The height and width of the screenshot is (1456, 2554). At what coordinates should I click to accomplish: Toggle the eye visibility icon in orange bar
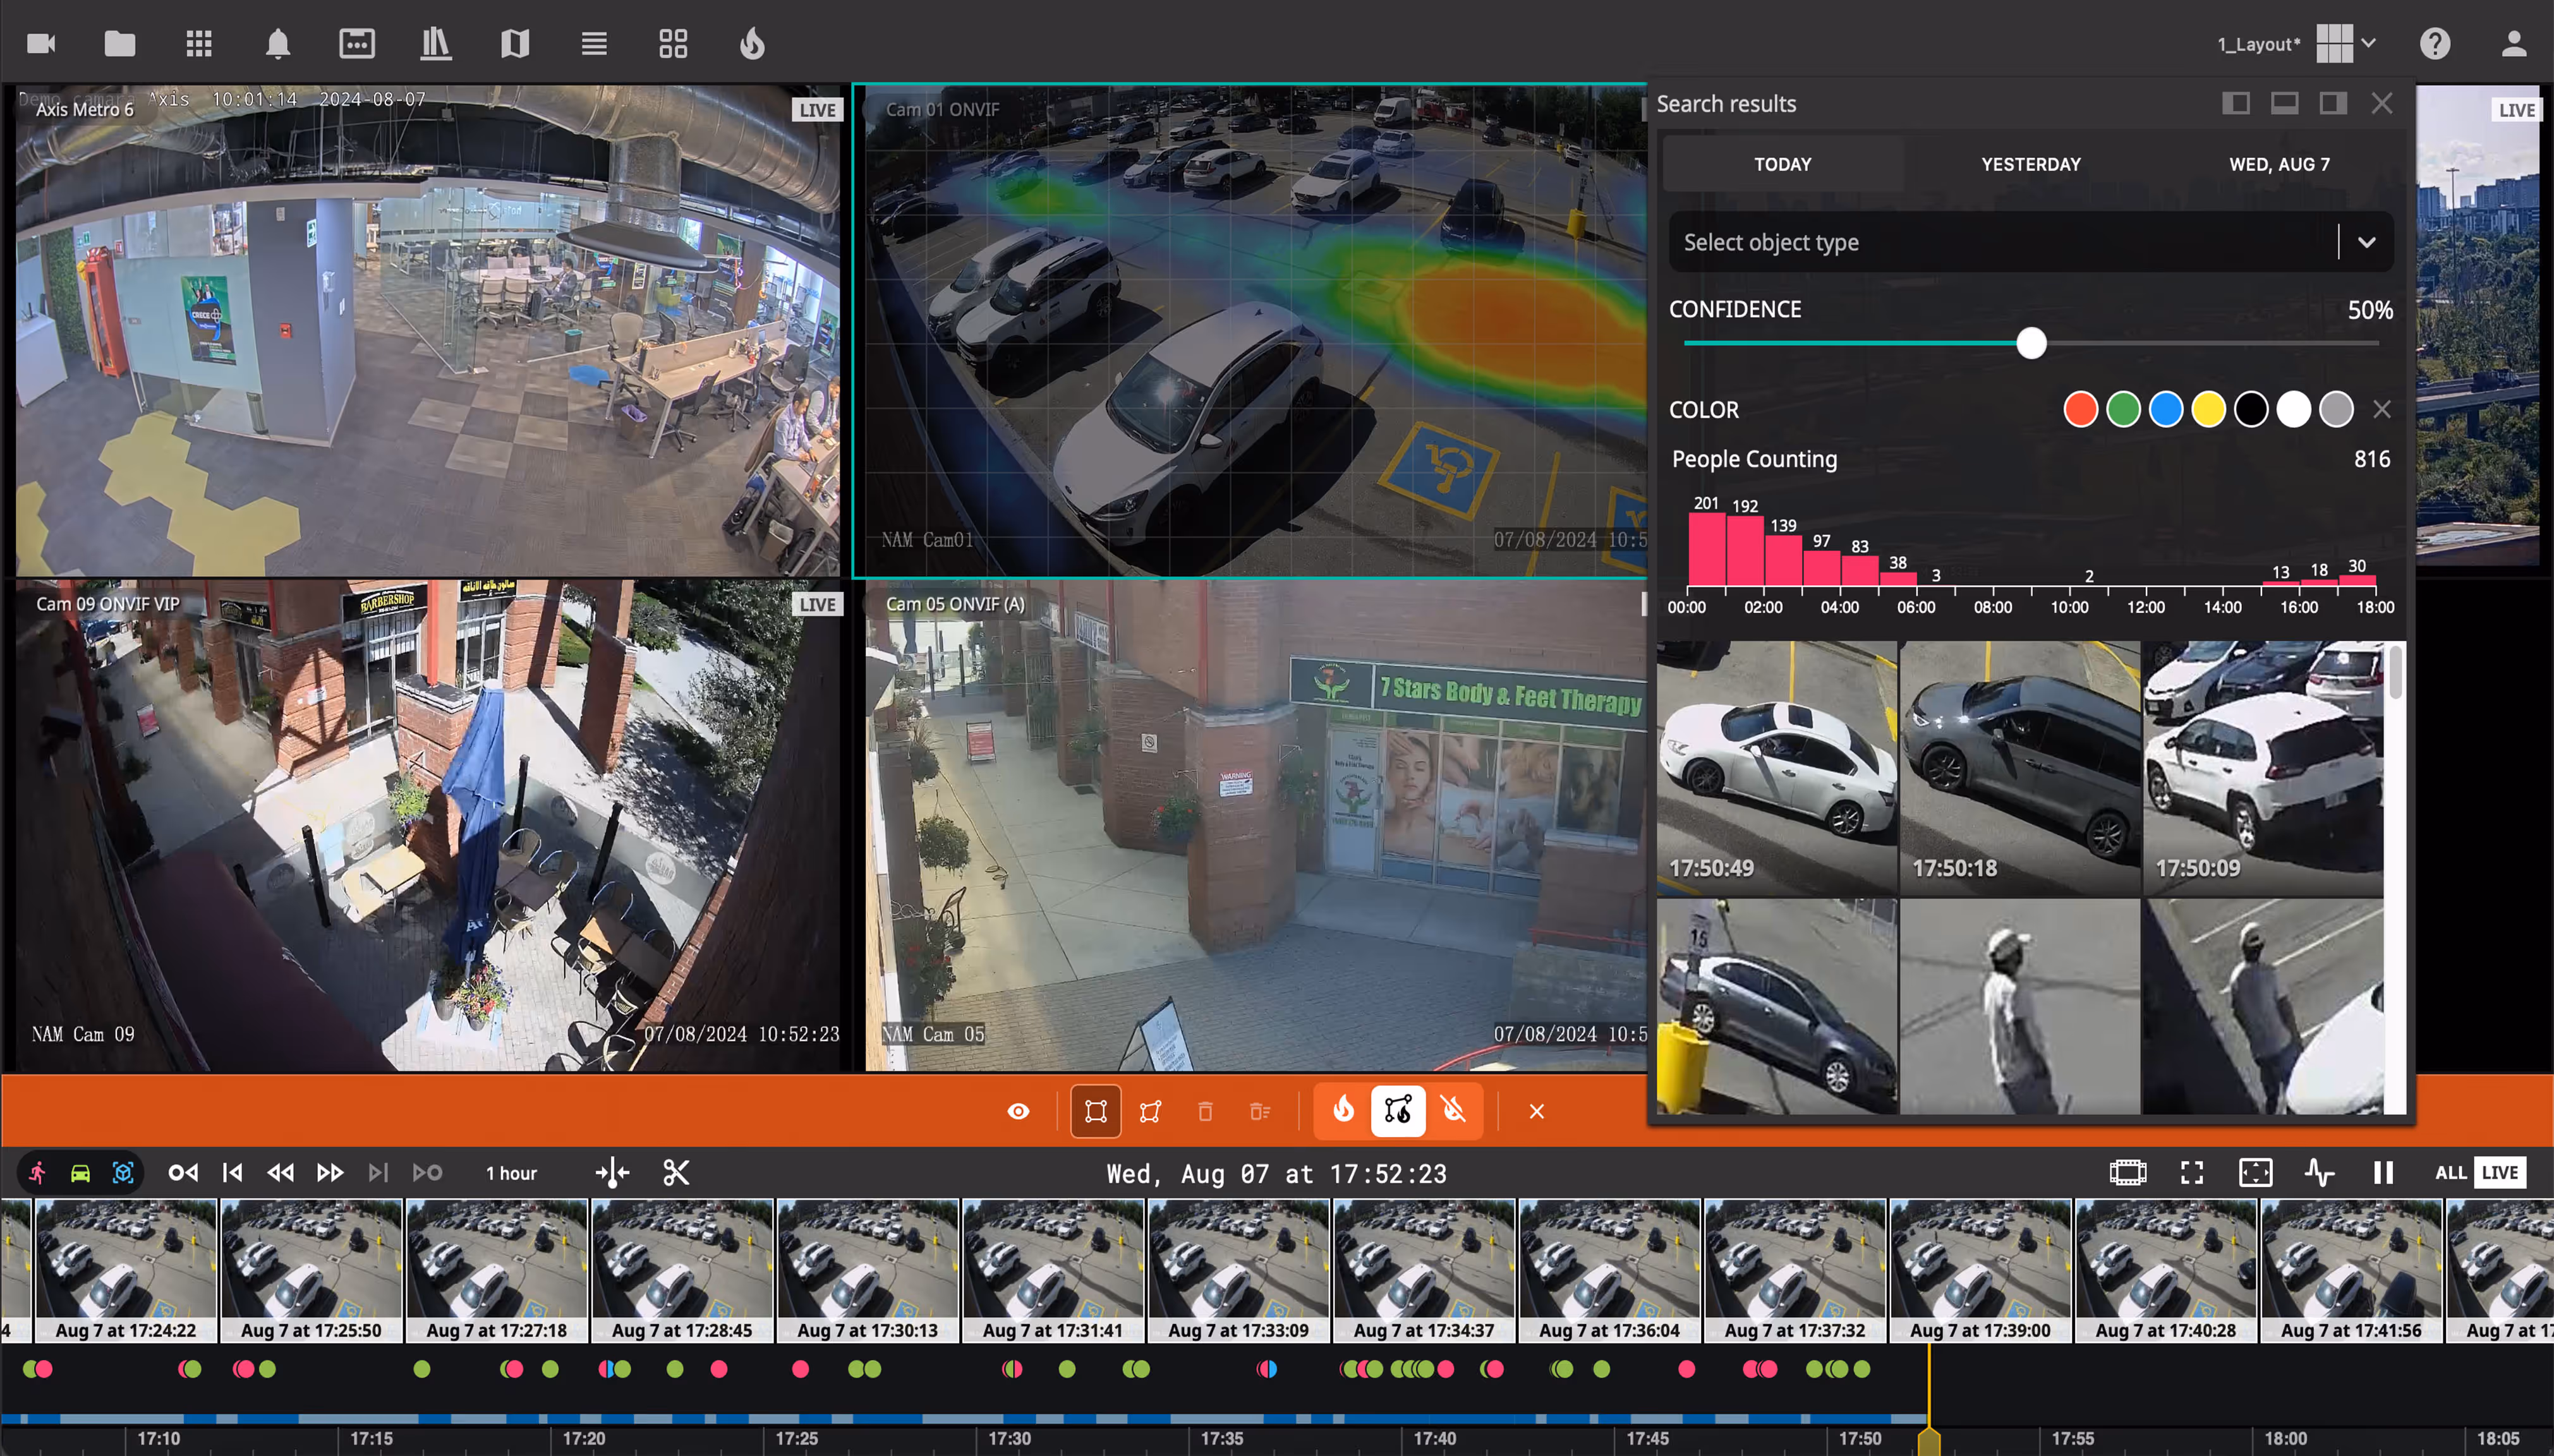click(x=1018, y=1111)
